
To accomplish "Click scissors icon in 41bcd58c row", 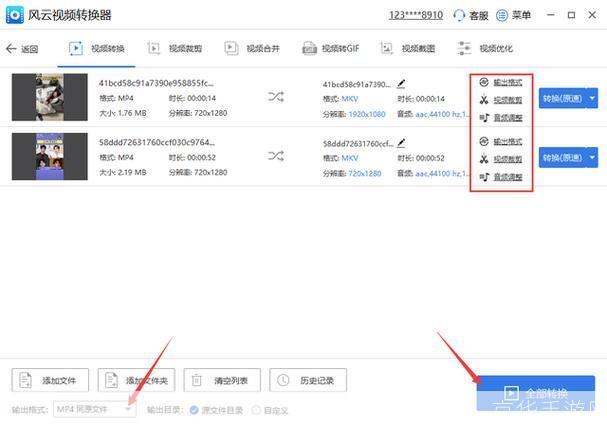I will (484, 100).
